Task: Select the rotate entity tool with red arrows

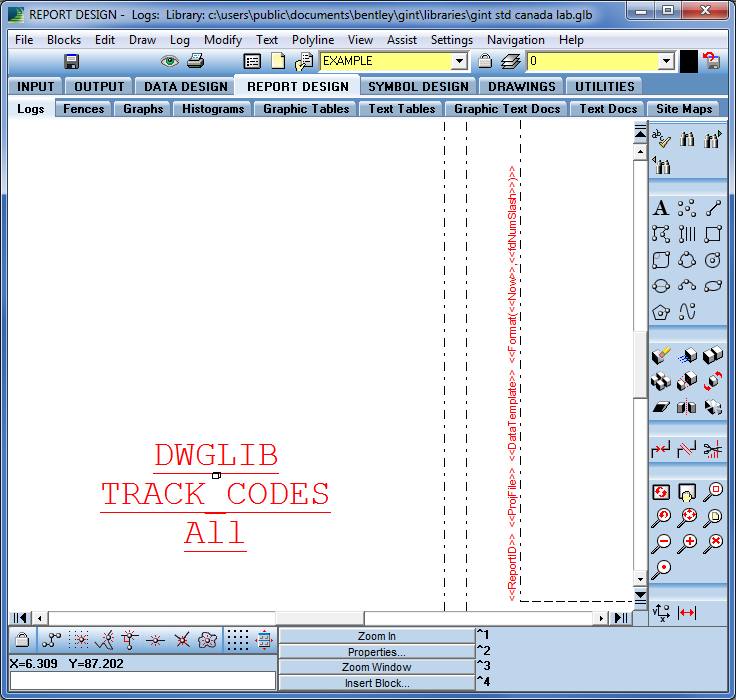Action: pos(713,381)
